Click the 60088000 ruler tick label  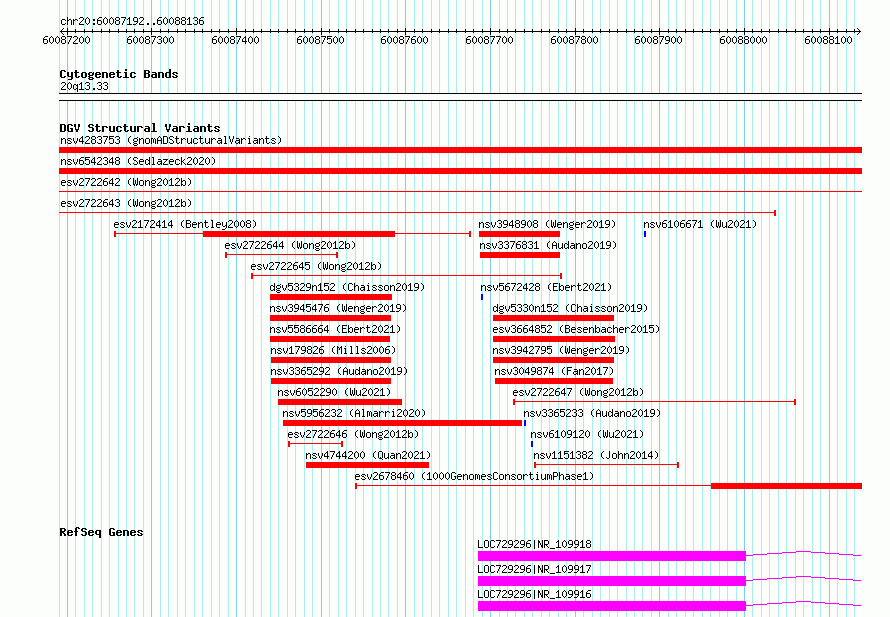click(743, 40)
